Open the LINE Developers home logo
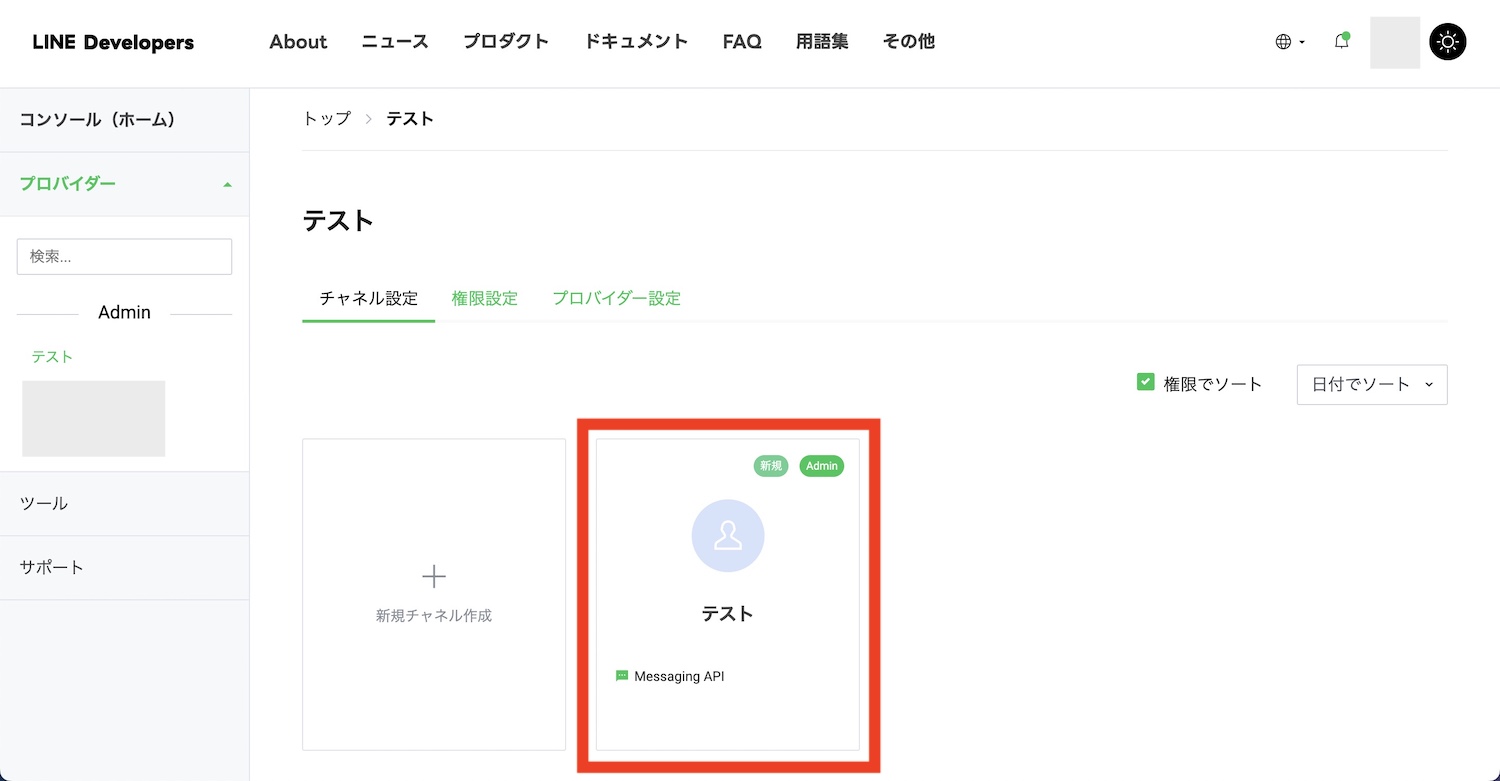Image resolution: width=1500 pixels, height=781 pixels. [x=113, y=42]
